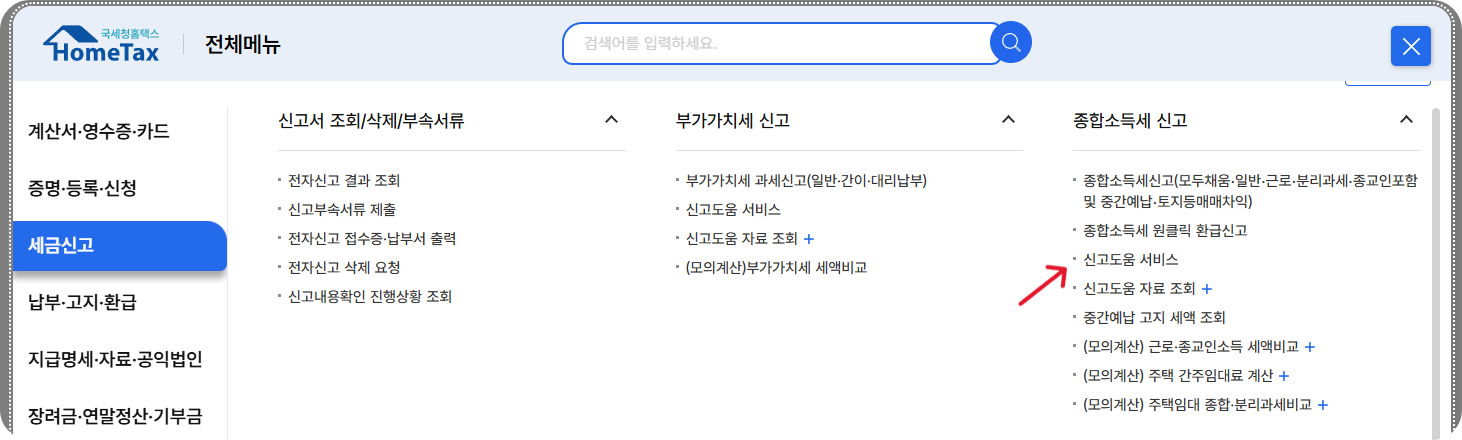The image size is (1462, 440).
Task: Open 종합소득세신고(모두채움·일반·근로...) link
Action: (x=1250, y=191)
